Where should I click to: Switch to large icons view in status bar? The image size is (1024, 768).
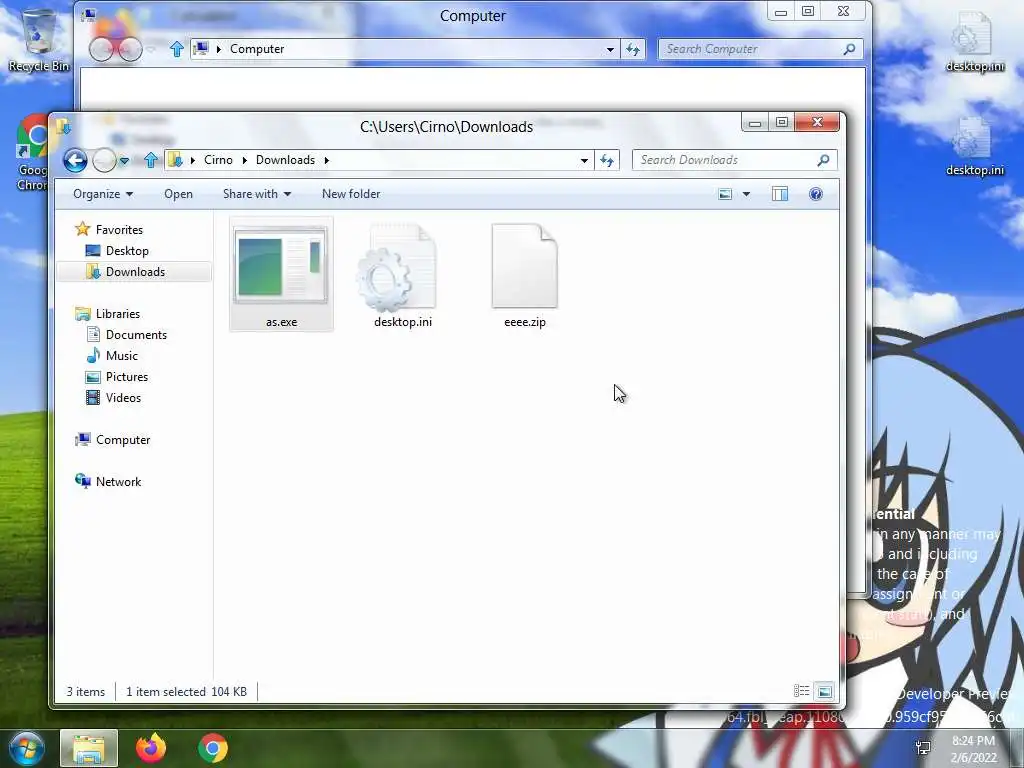pos(825,691)
